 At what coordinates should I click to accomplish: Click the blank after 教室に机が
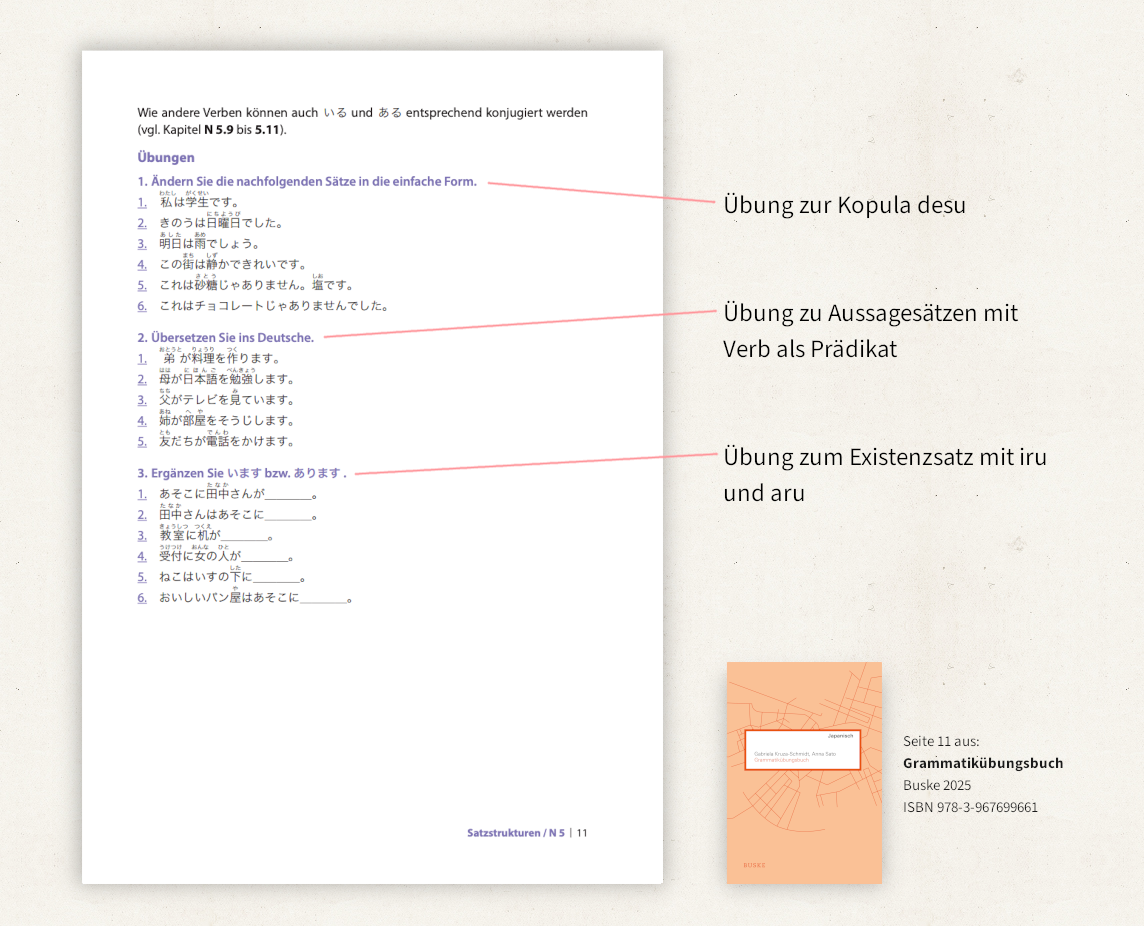tap(244, 537)
